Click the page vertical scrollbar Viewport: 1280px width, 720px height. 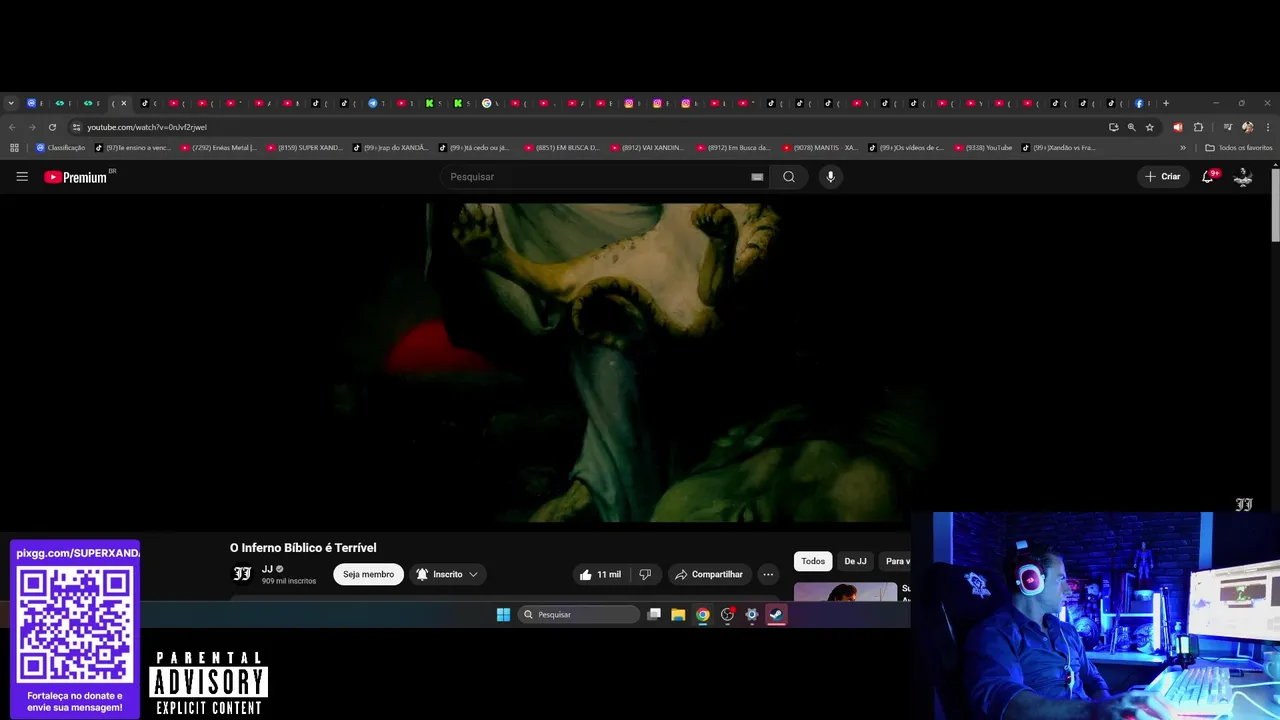click(1275, 205)
